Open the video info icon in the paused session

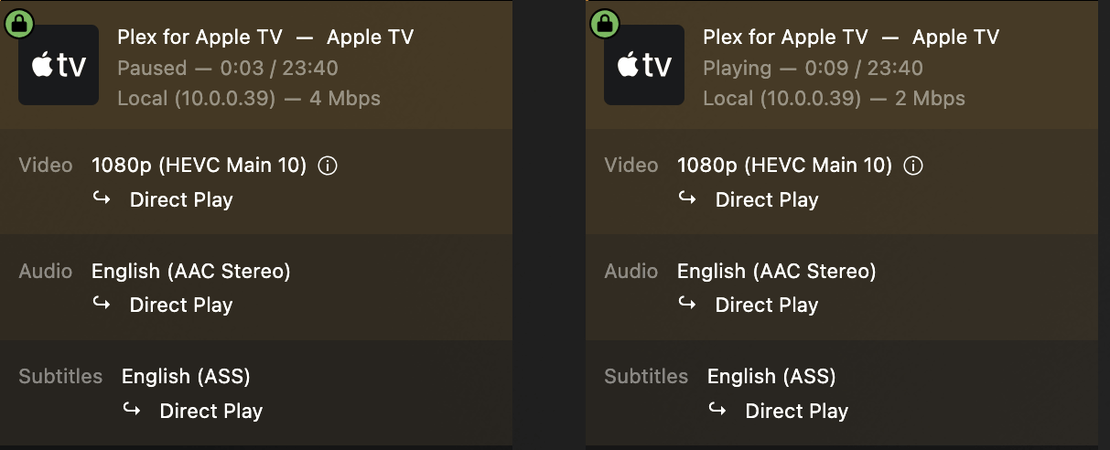click(327, 166)
